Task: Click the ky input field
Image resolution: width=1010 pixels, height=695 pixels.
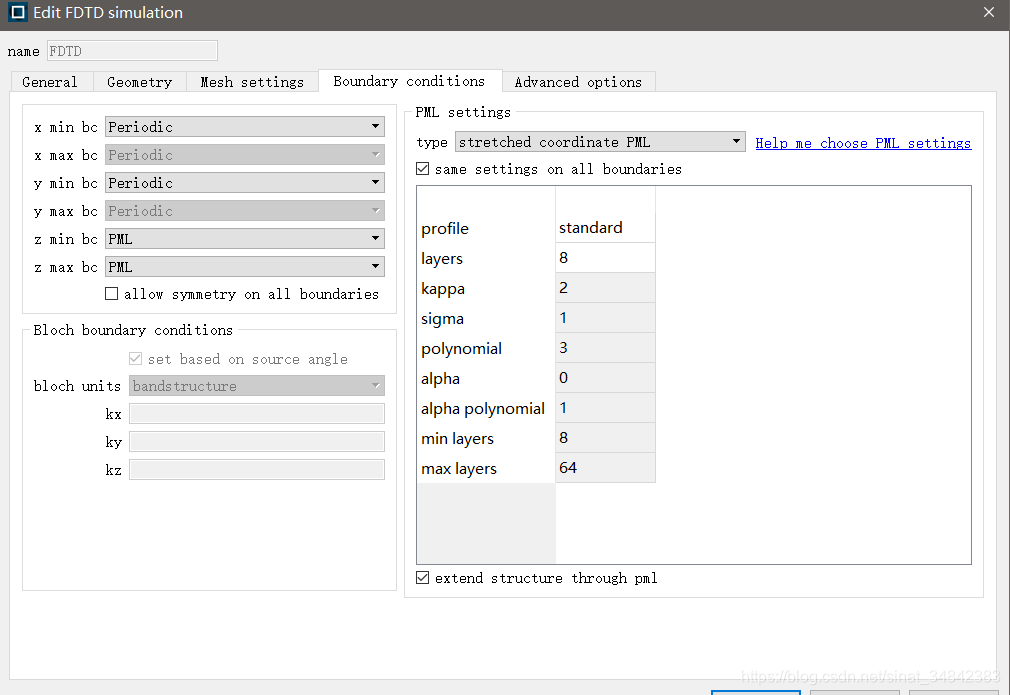Action: point(257,441)
